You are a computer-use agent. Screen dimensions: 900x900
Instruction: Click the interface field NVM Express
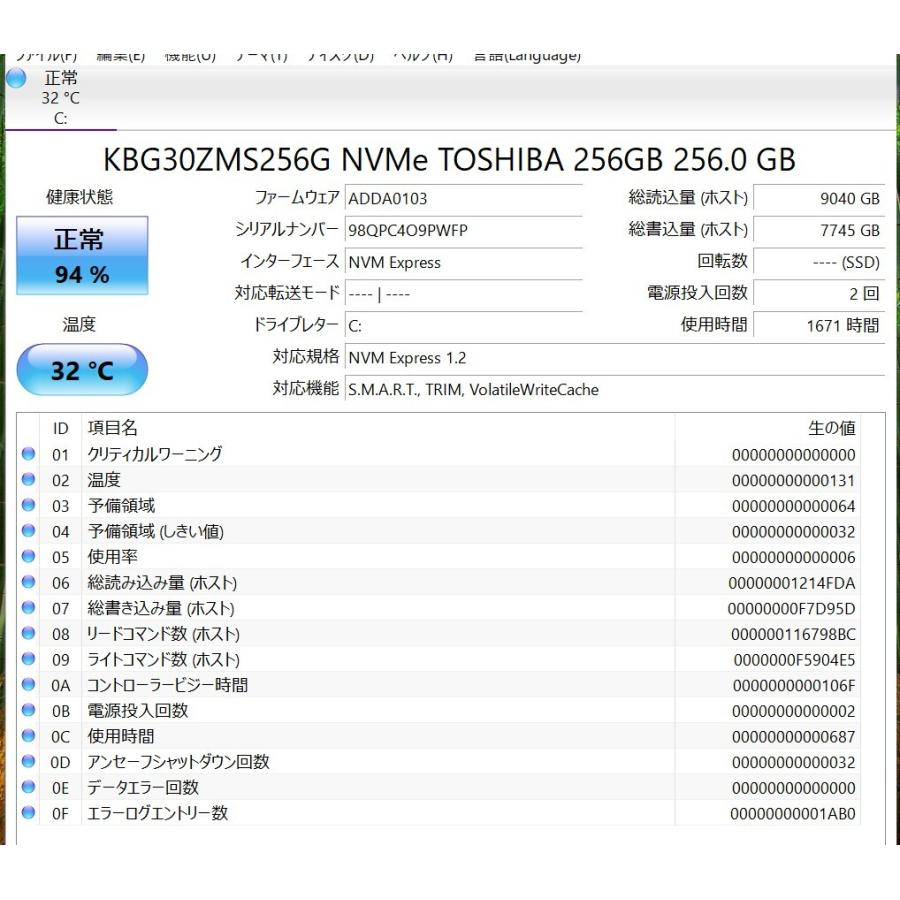[x=464, y=263]
